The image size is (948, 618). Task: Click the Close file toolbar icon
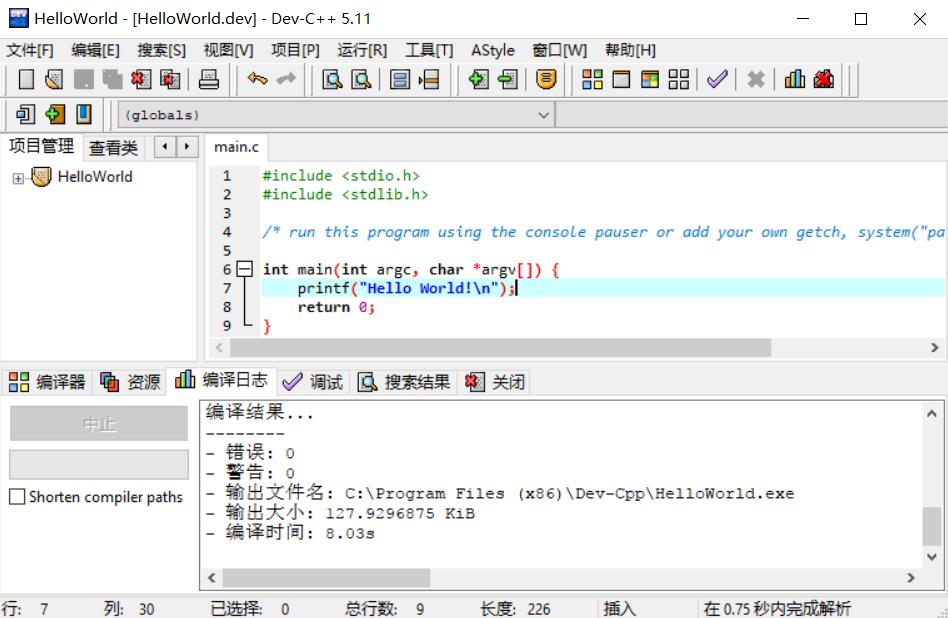(141, 79)
